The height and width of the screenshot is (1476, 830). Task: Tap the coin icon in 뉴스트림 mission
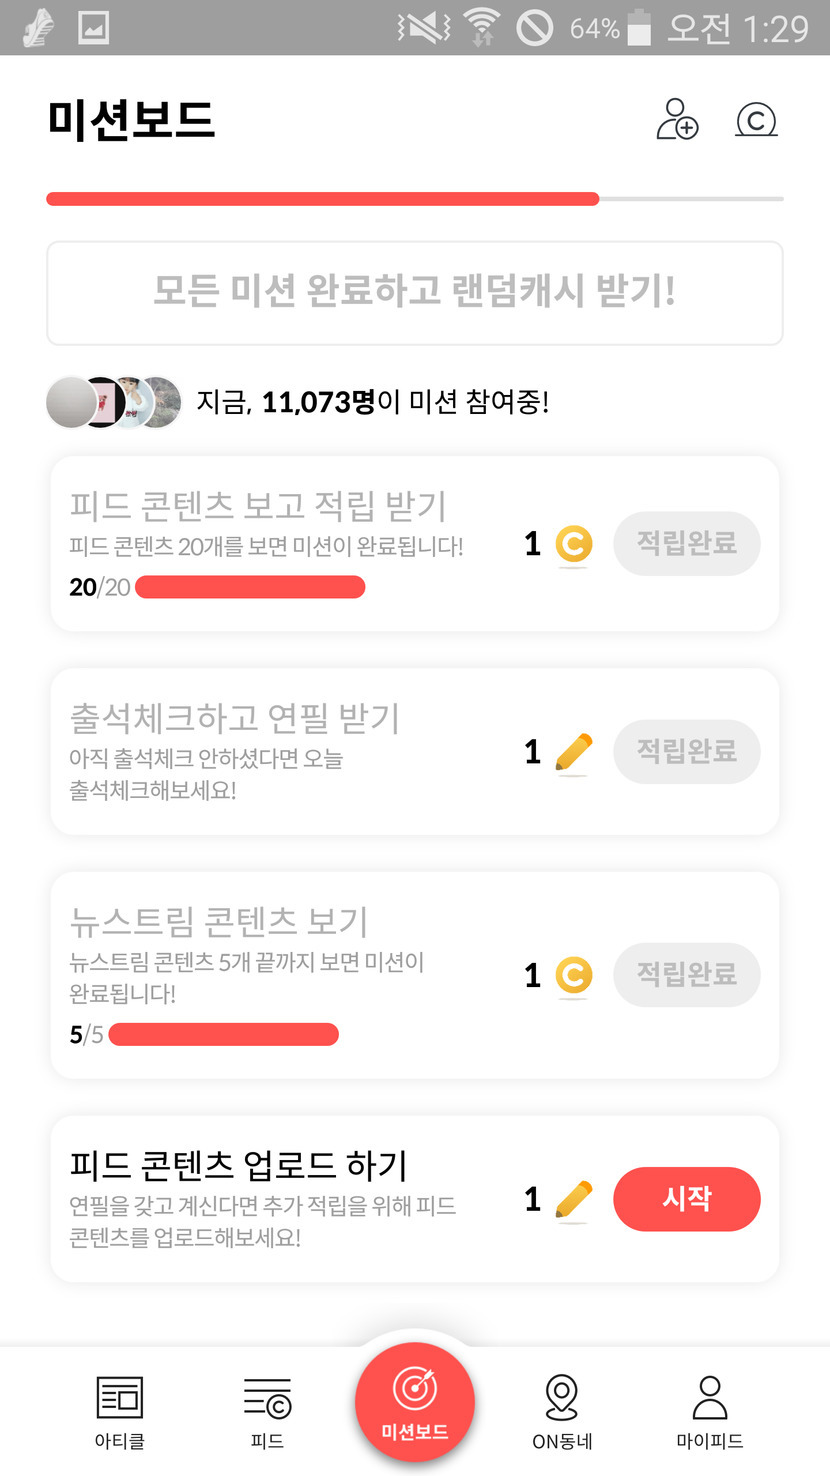574,976
